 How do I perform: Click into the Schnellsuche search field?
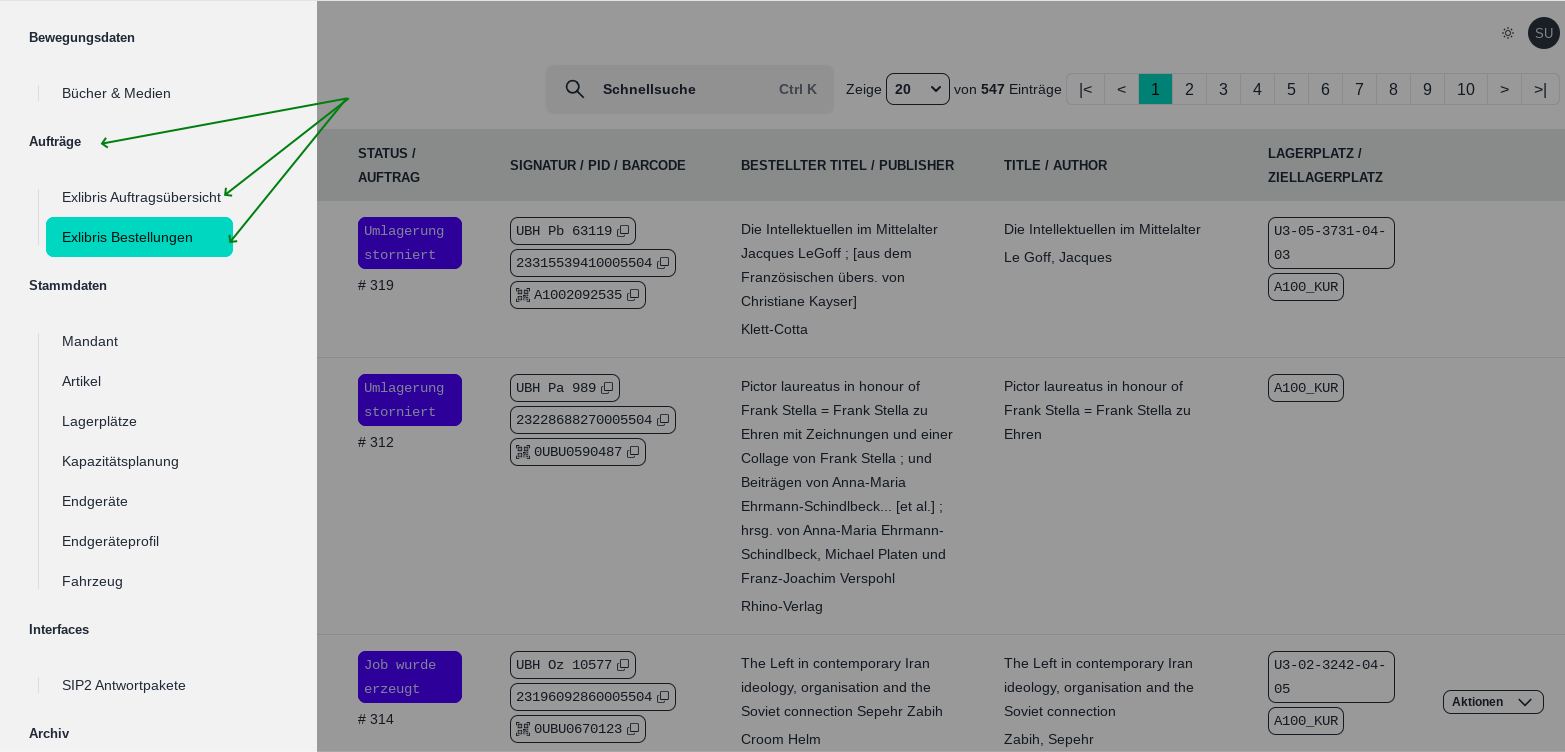point(680,89)
